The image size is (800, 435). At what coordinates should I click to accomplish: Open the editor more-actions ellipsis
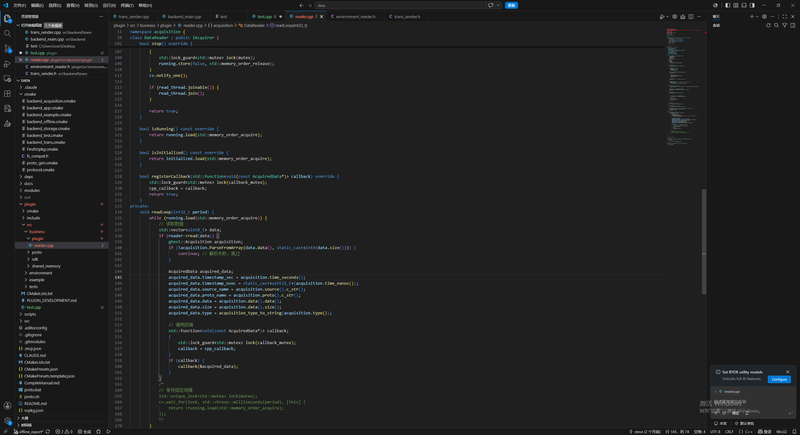point(699,16)
